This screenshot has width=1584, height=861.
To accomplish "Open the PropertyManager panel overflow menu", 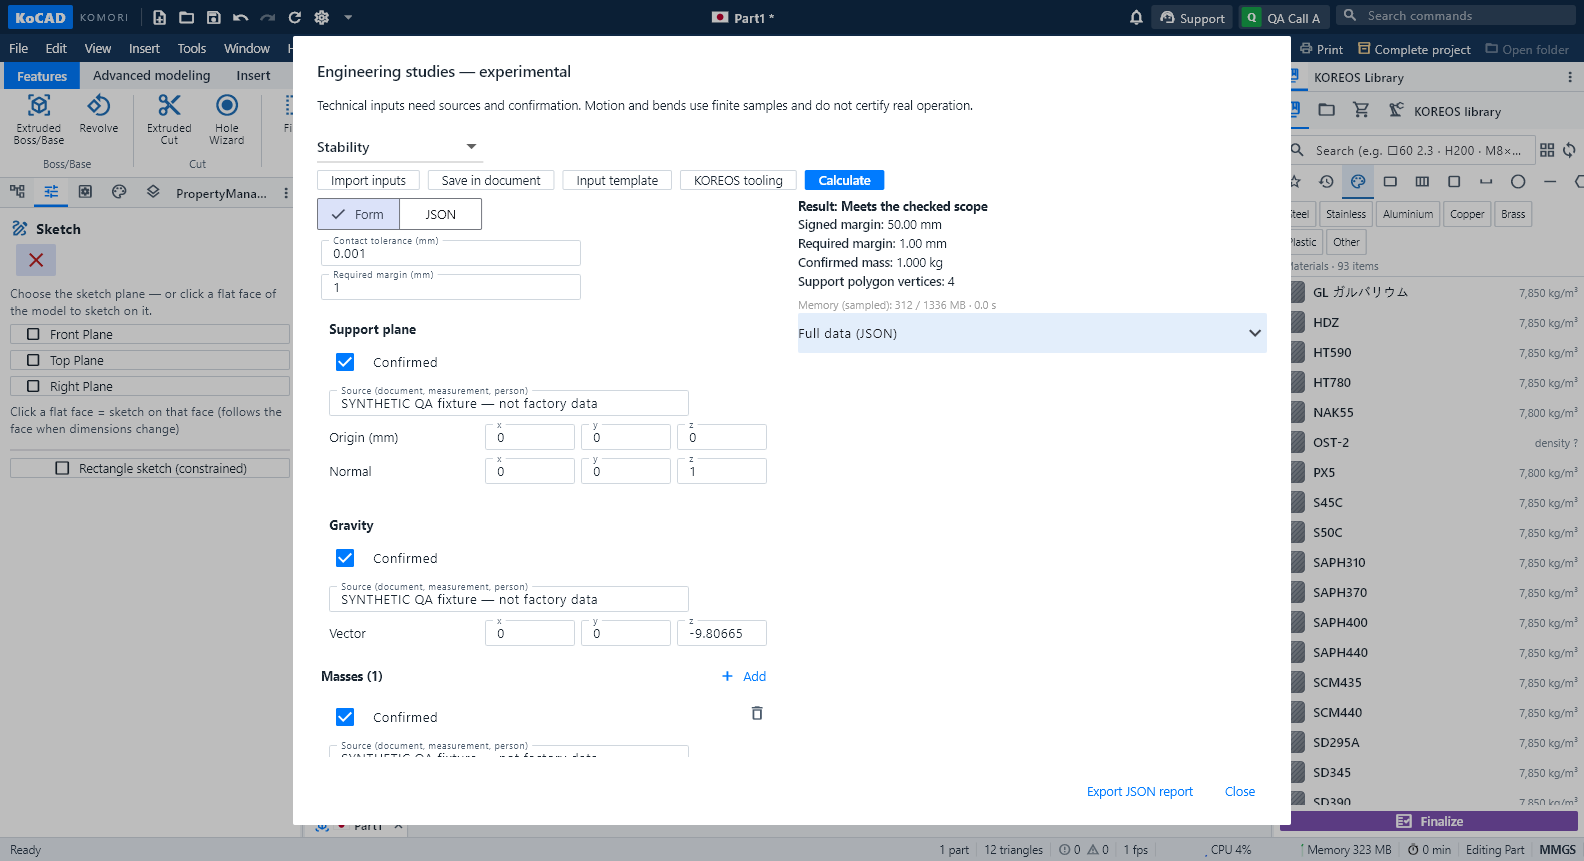I will [x=286, y=193].
